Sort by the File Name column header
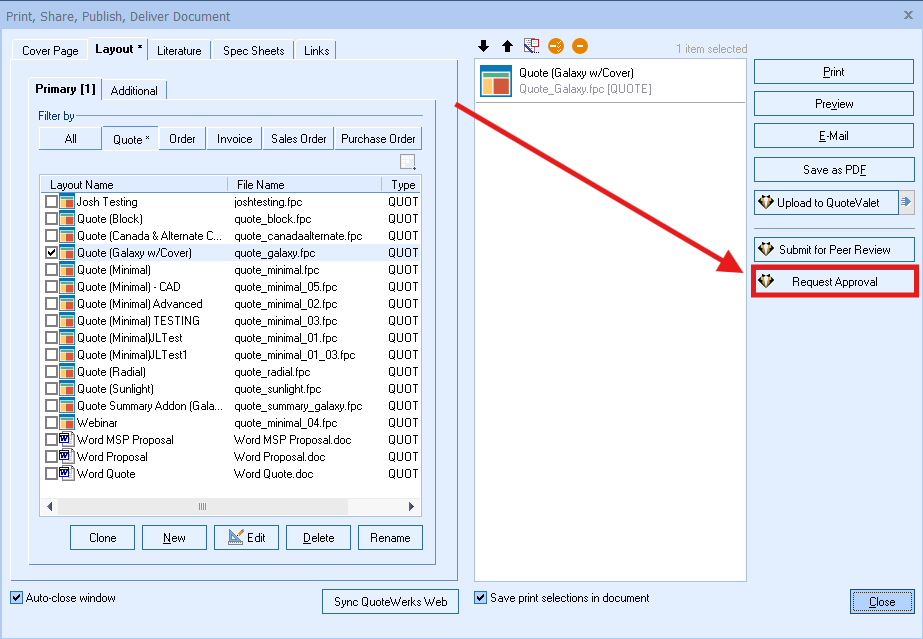Image resolution: width=923 pixels, height=639 pixels. pyautogui.click(x=304, y=185)
